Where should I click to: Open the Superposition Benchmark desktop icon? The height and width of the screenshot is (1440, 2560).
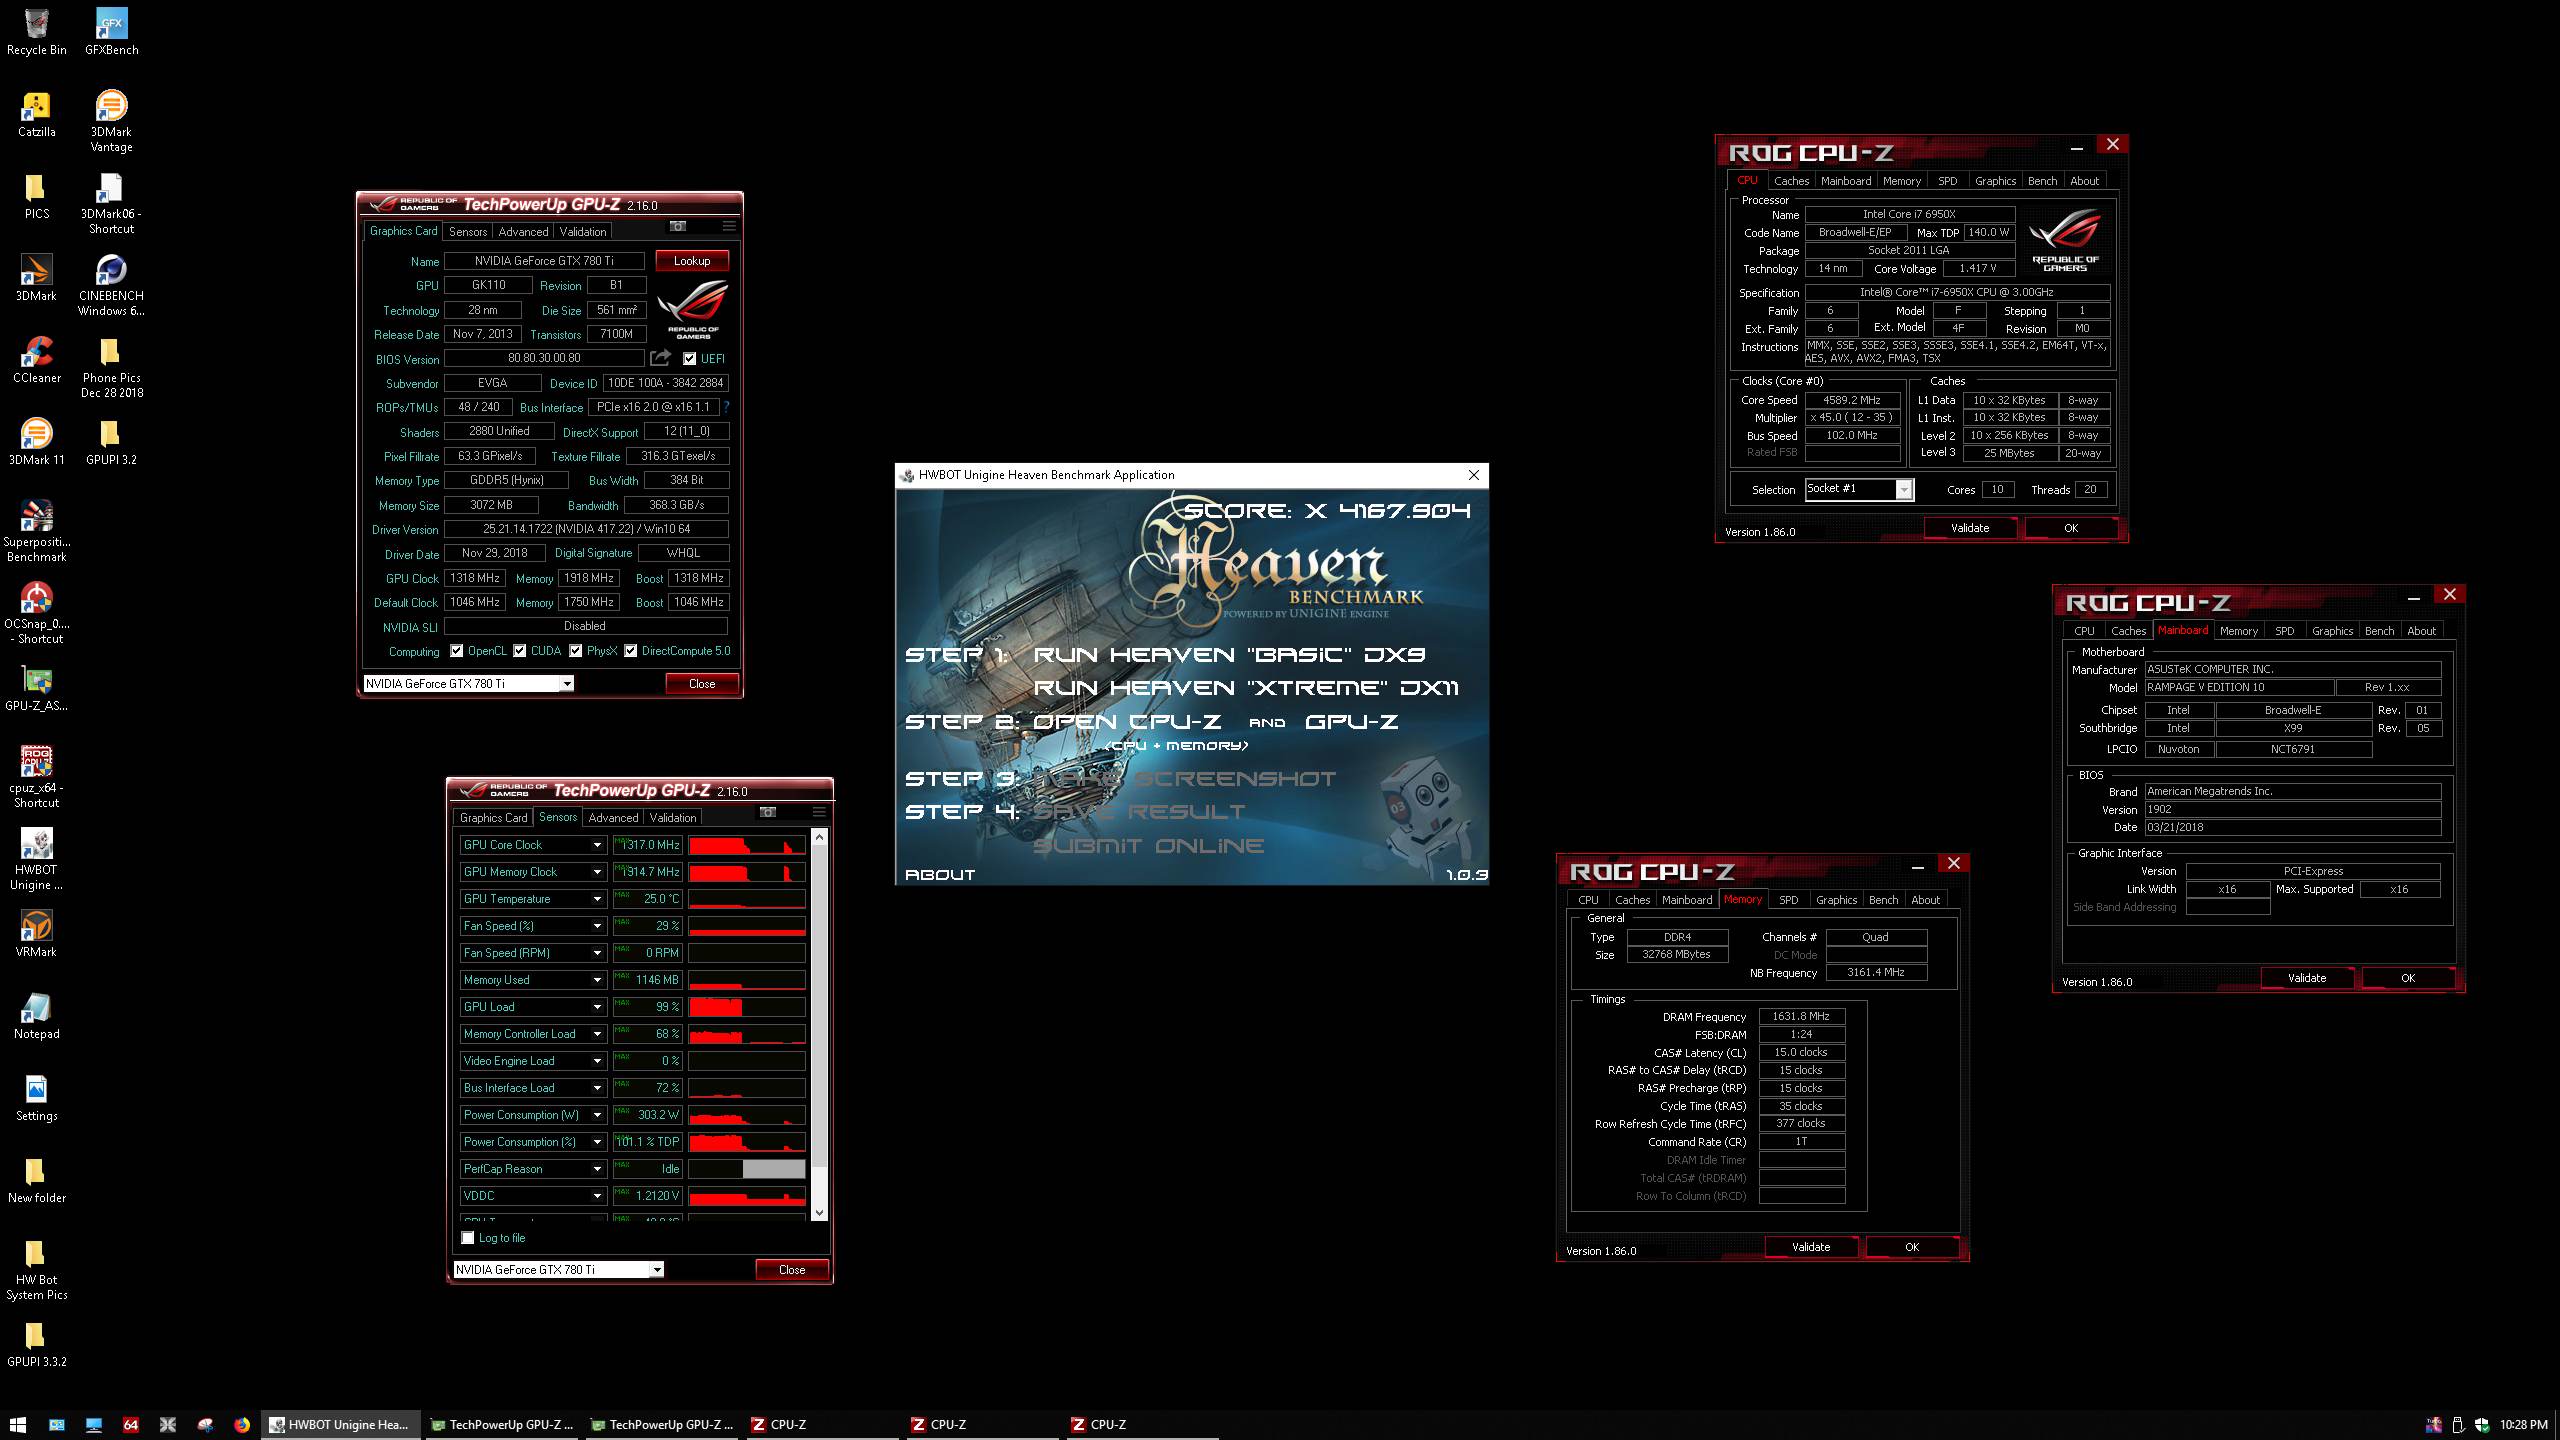[37, 531]
